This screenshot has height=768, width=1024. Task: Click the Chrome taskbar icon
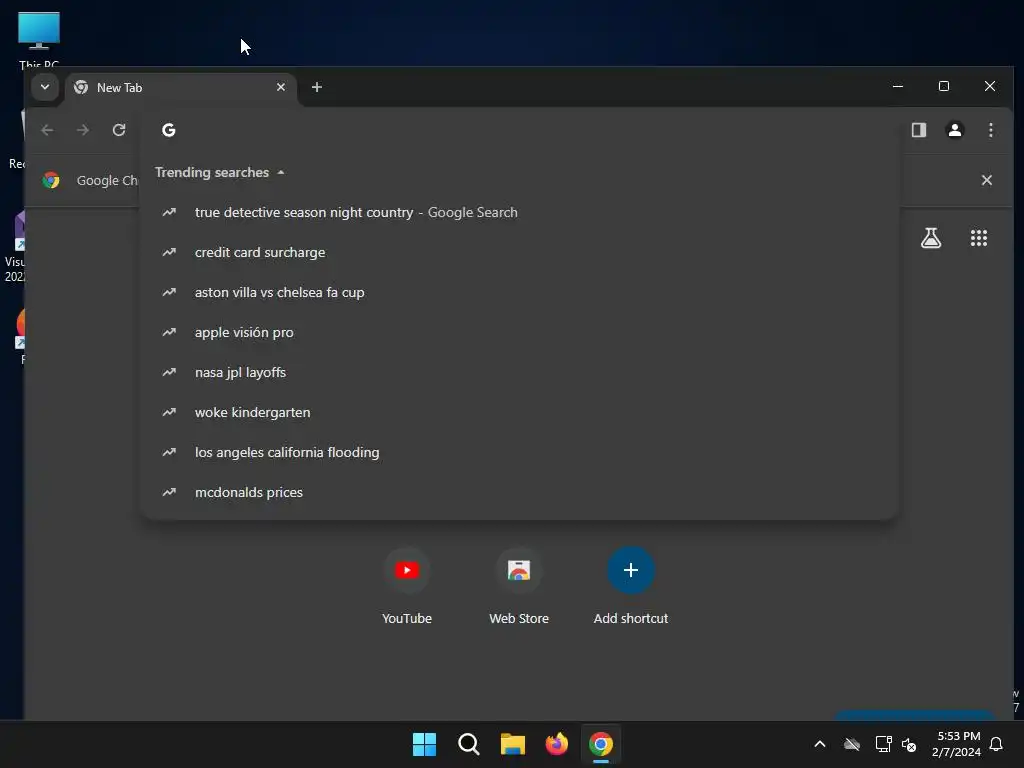601,744
